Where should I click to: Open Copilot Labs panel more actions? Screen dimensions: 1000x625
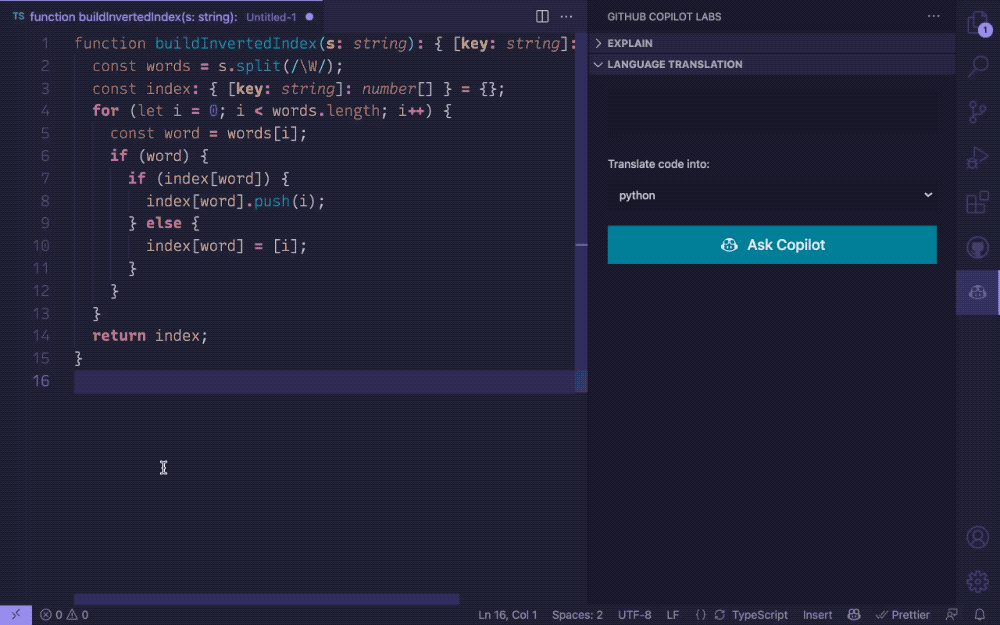pos(934,17)
